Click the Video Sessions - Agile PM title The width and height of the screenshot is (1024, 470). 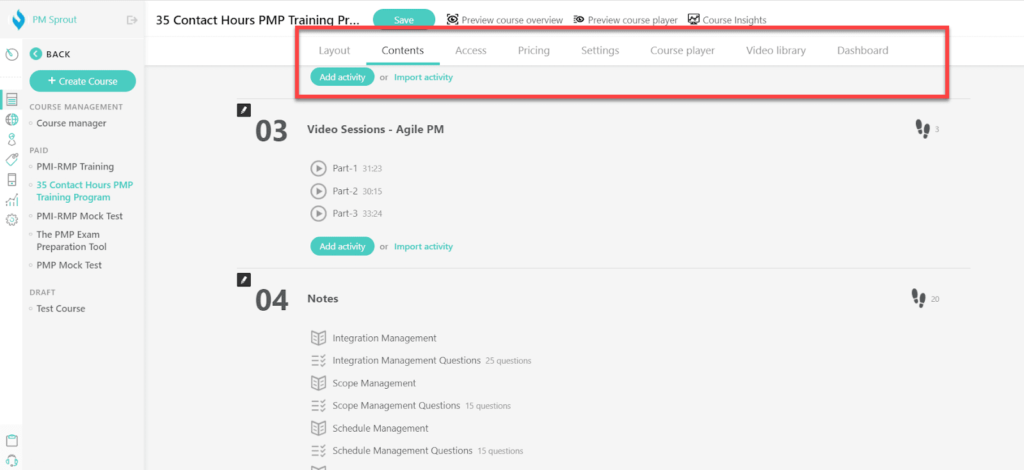click(x=376, y=129)
